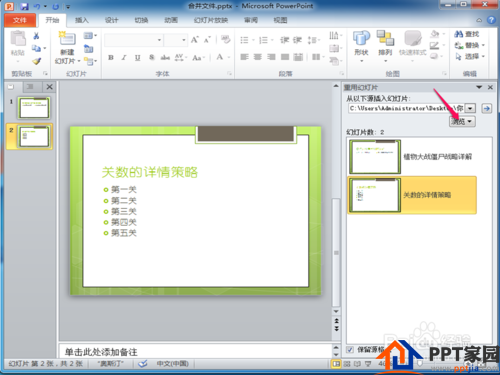This screenshot has height=375, width=500.
Task: Switch to the Animations ribbon tab
Action: [171, 20]
